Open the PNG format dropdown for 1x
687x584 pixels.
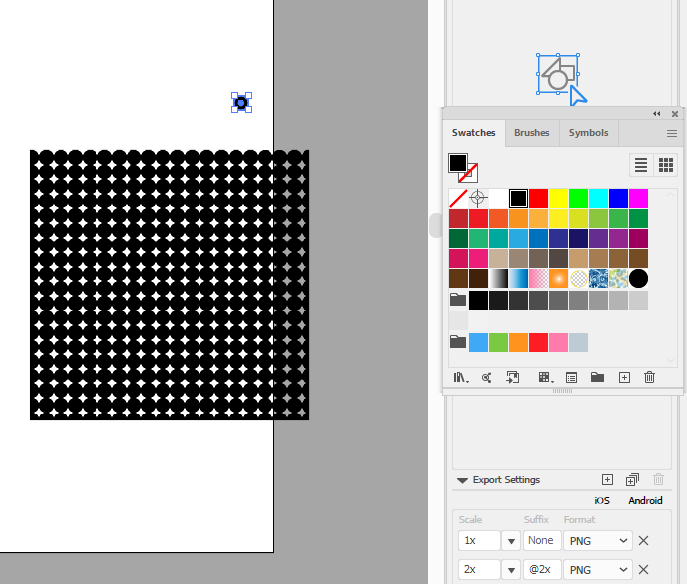(598, 541)
